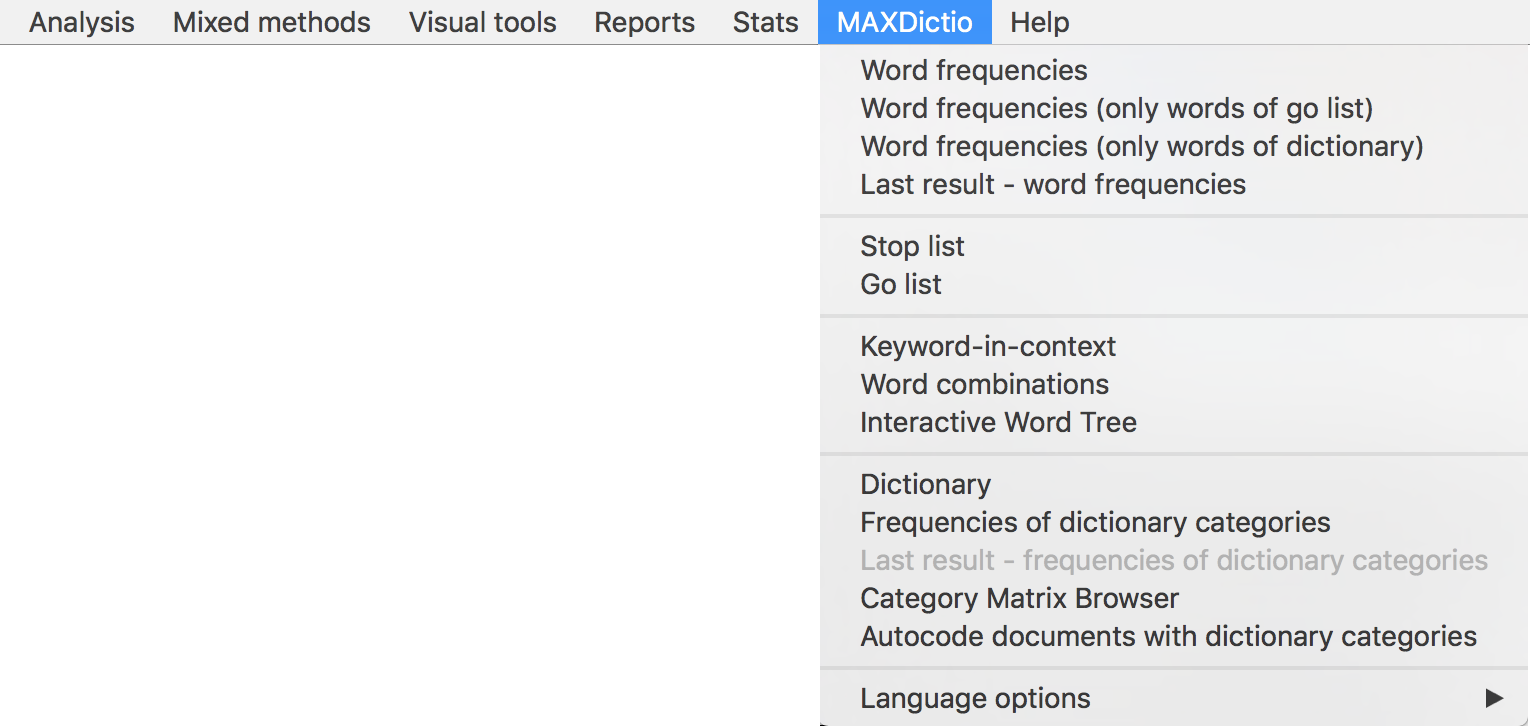
Task: Close the open MAXDictio menu
Action: pos(905,22)
